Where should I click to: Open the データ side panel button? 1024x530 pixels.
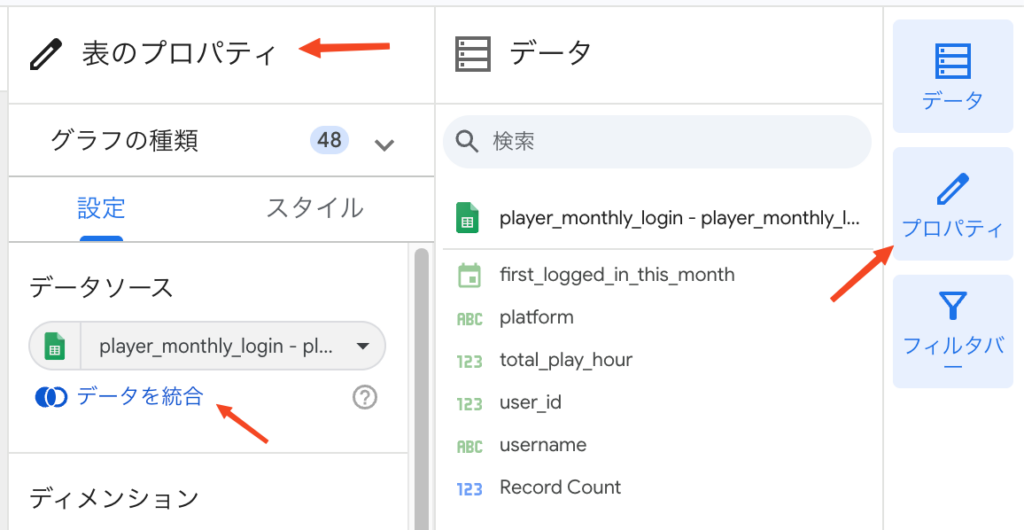point(952,77)
